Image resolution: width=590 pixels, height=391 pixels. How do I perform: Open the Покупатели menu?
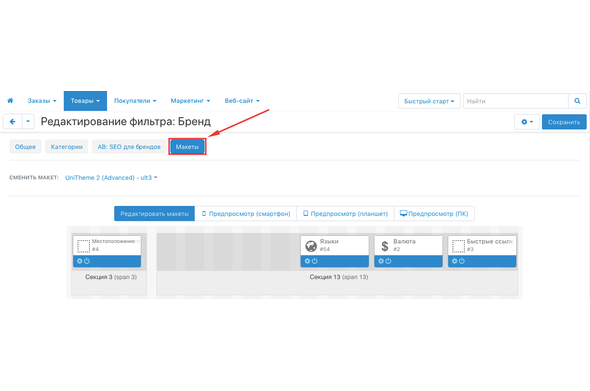pyautogui.click(x=135, y=101)
